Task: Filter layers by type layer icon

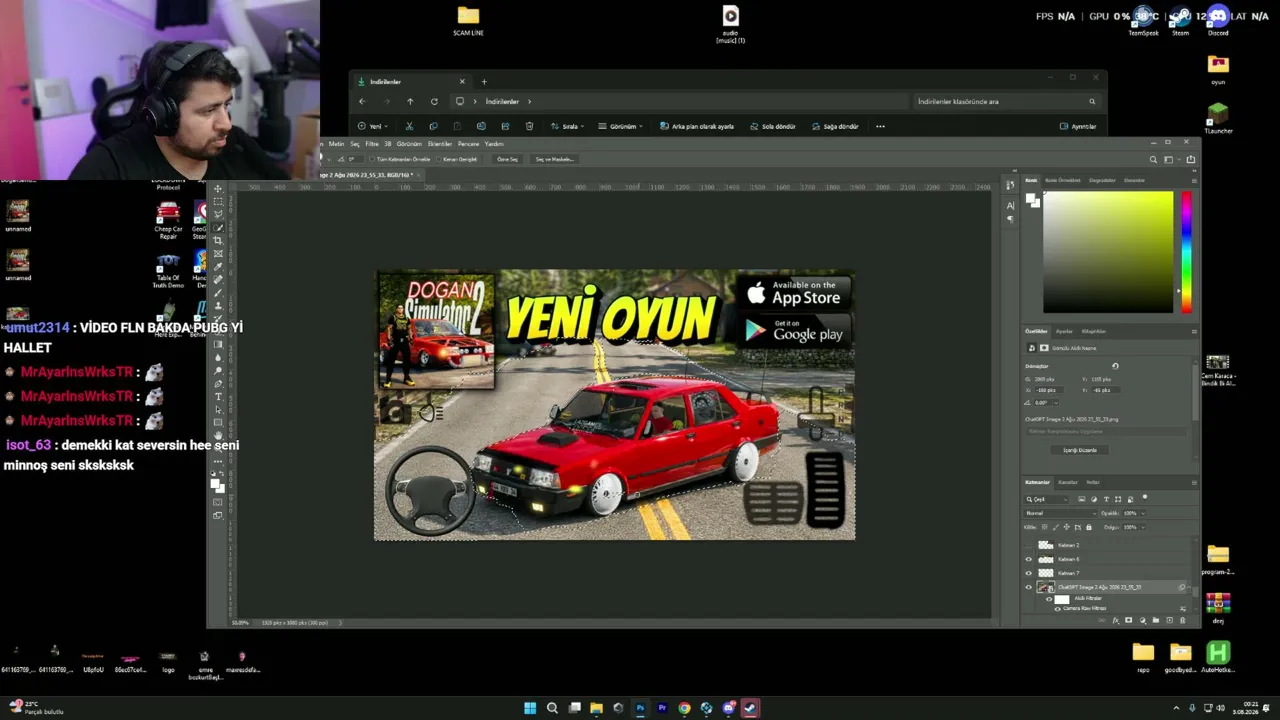Action: pyautogui.click(x=1106, y=499)
